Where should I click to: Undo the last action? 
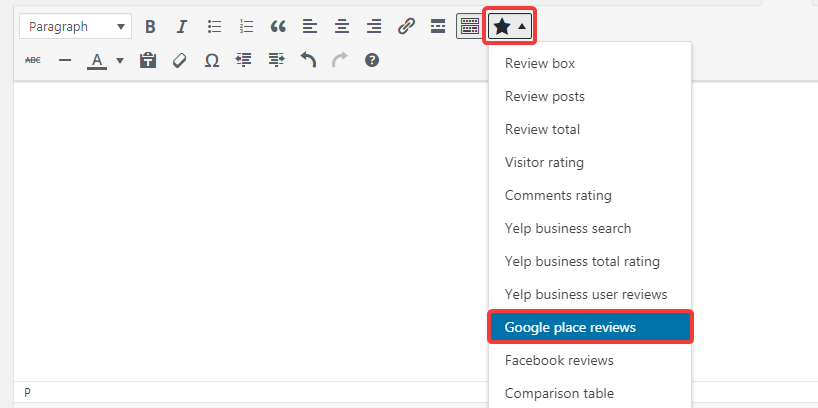[308, 61]
